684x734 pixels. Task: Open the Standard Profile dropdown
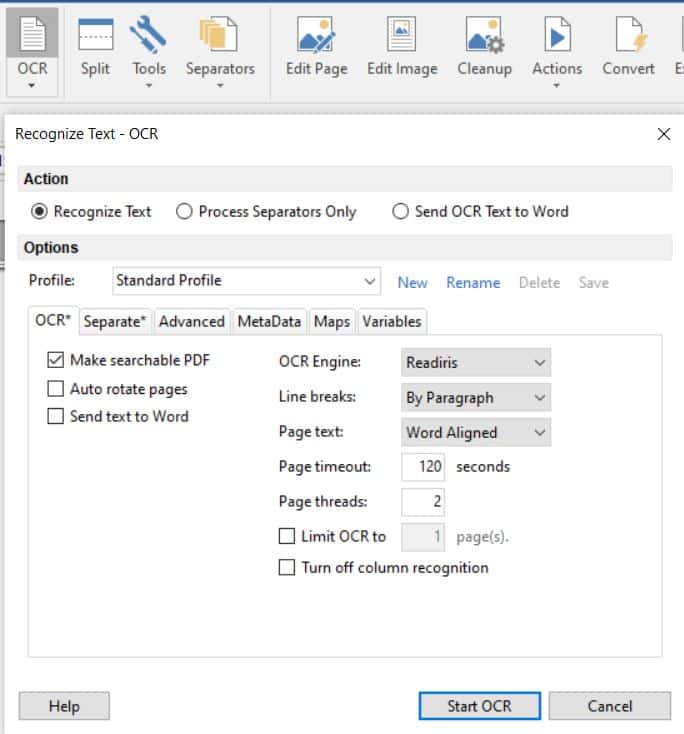click(x=246, y=281)
